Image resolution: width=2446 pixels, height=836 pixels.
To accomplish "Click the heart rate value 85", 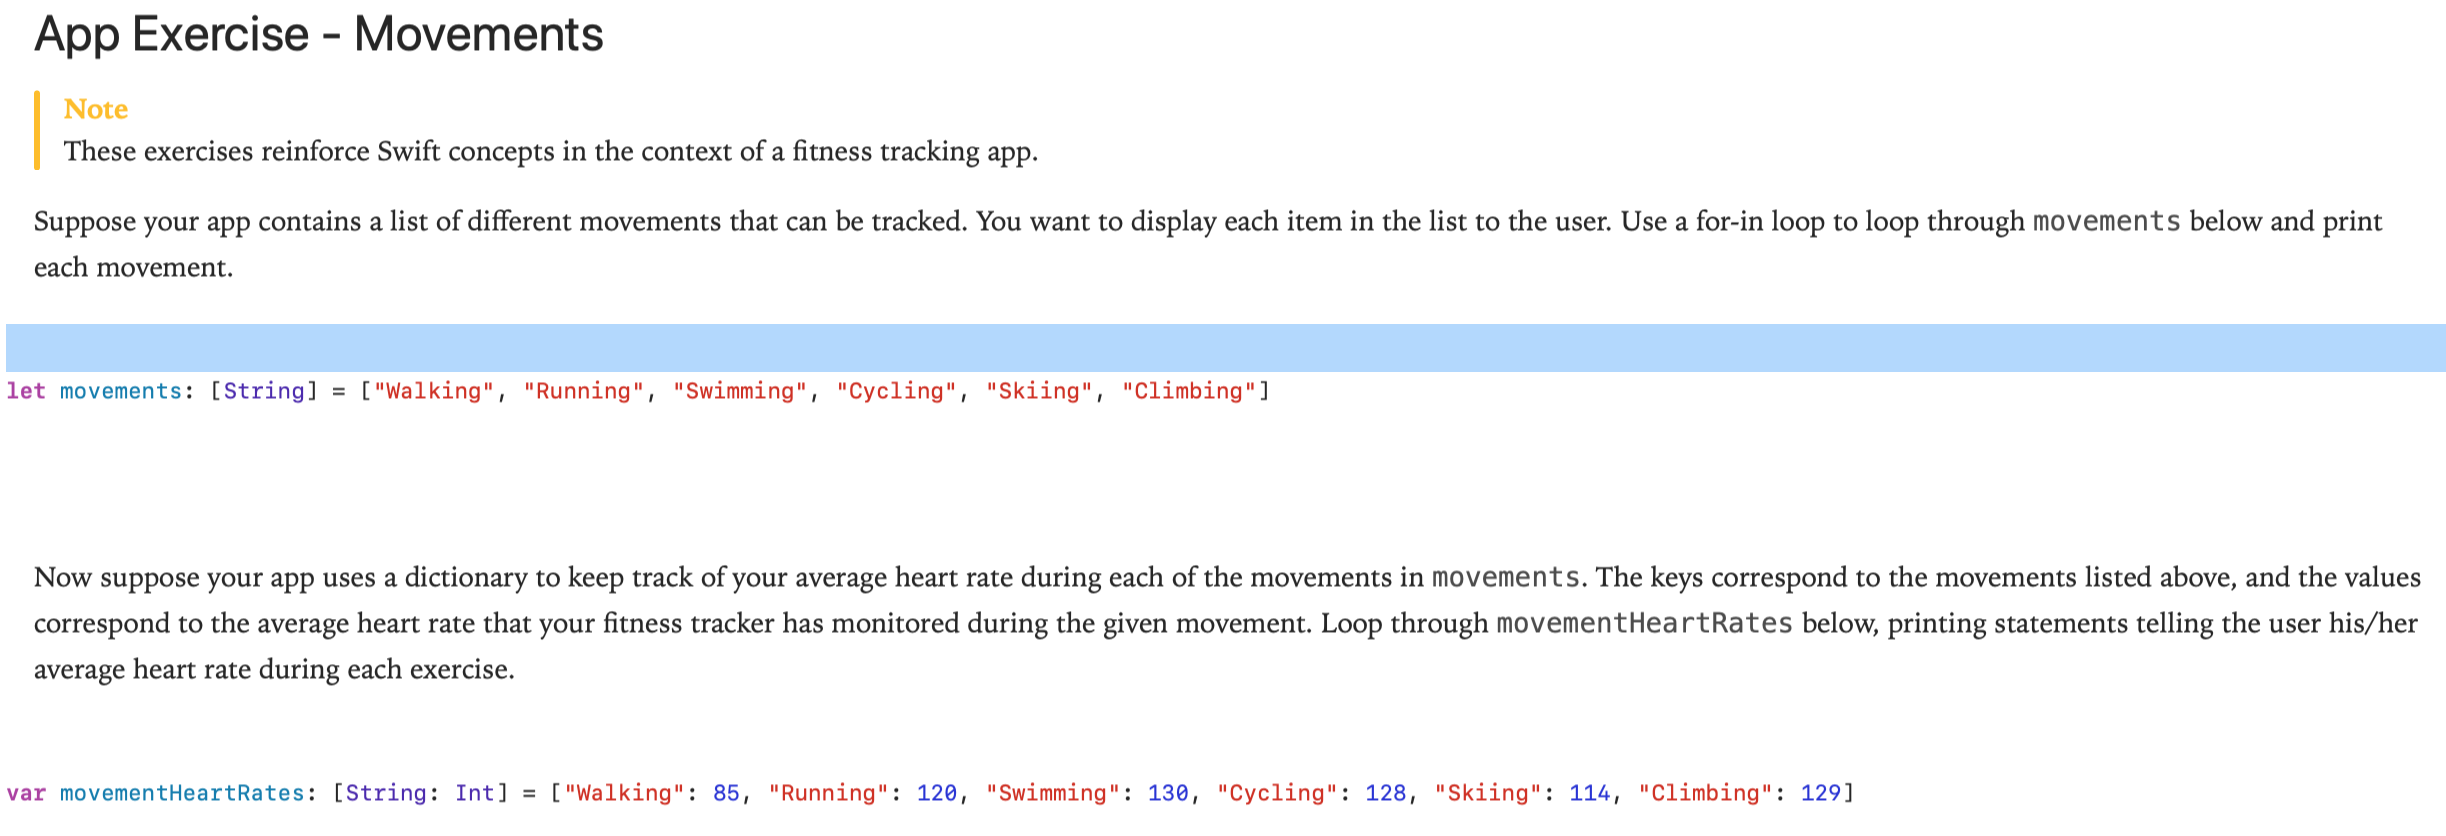I will (726, 793).
